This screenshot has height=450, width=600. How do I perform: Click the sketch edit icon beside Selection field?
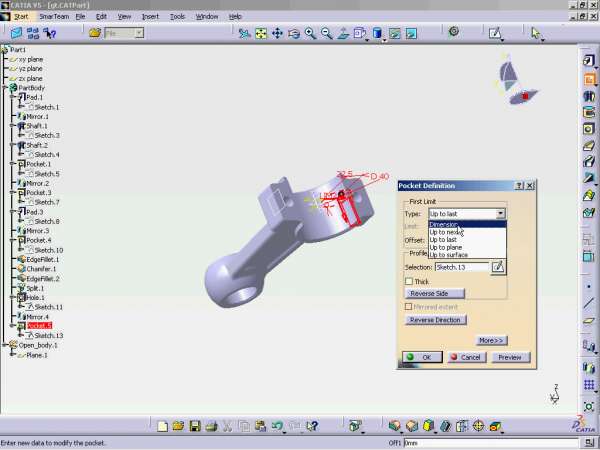[x=498, y=267]
